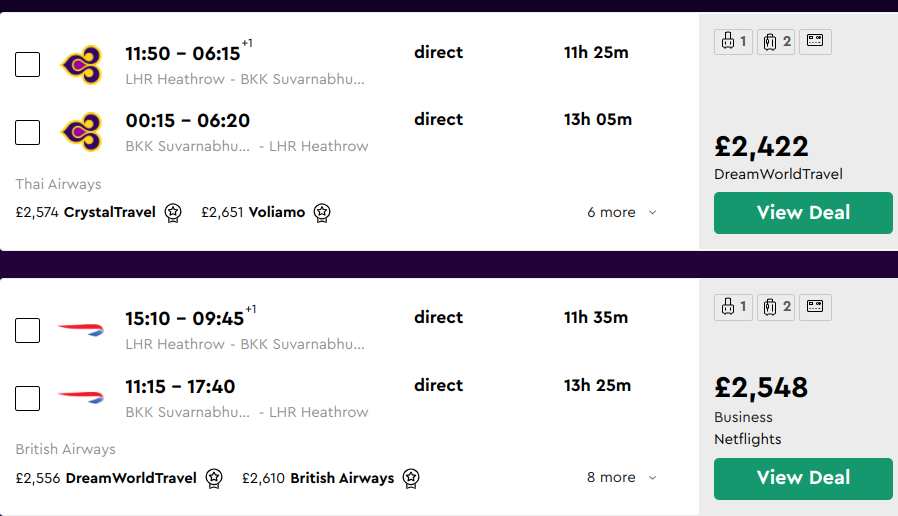This screenshot has height=516, width=898.
Task: Tick checkbox for 00:15 return flight
Action: tap(28, 132)
